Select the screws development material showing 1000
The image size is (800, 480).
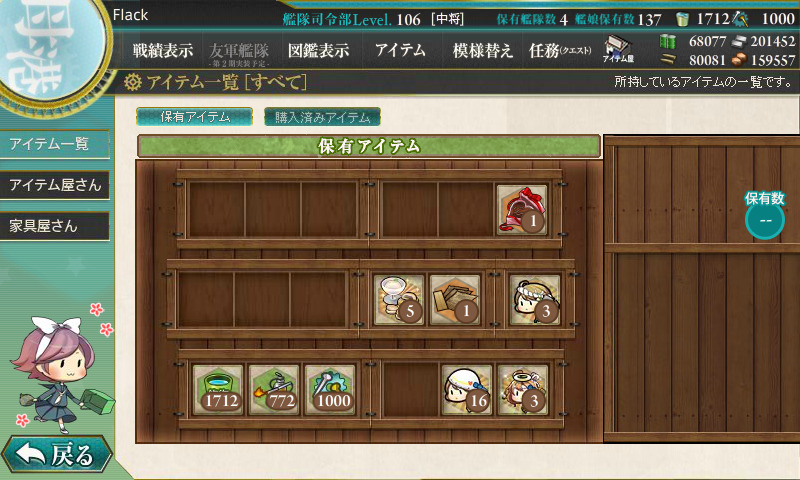coord(330,390)
